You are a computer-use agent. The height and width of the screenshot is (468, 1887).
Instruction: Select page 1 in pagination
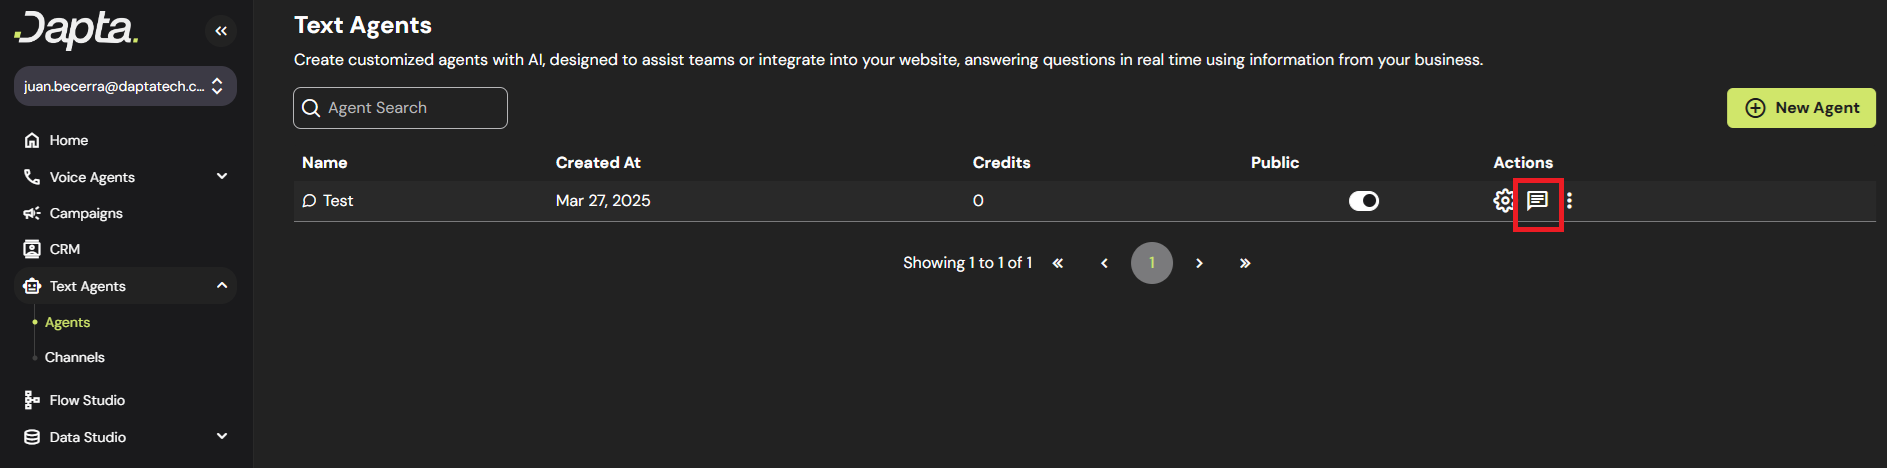(1152, 263)
